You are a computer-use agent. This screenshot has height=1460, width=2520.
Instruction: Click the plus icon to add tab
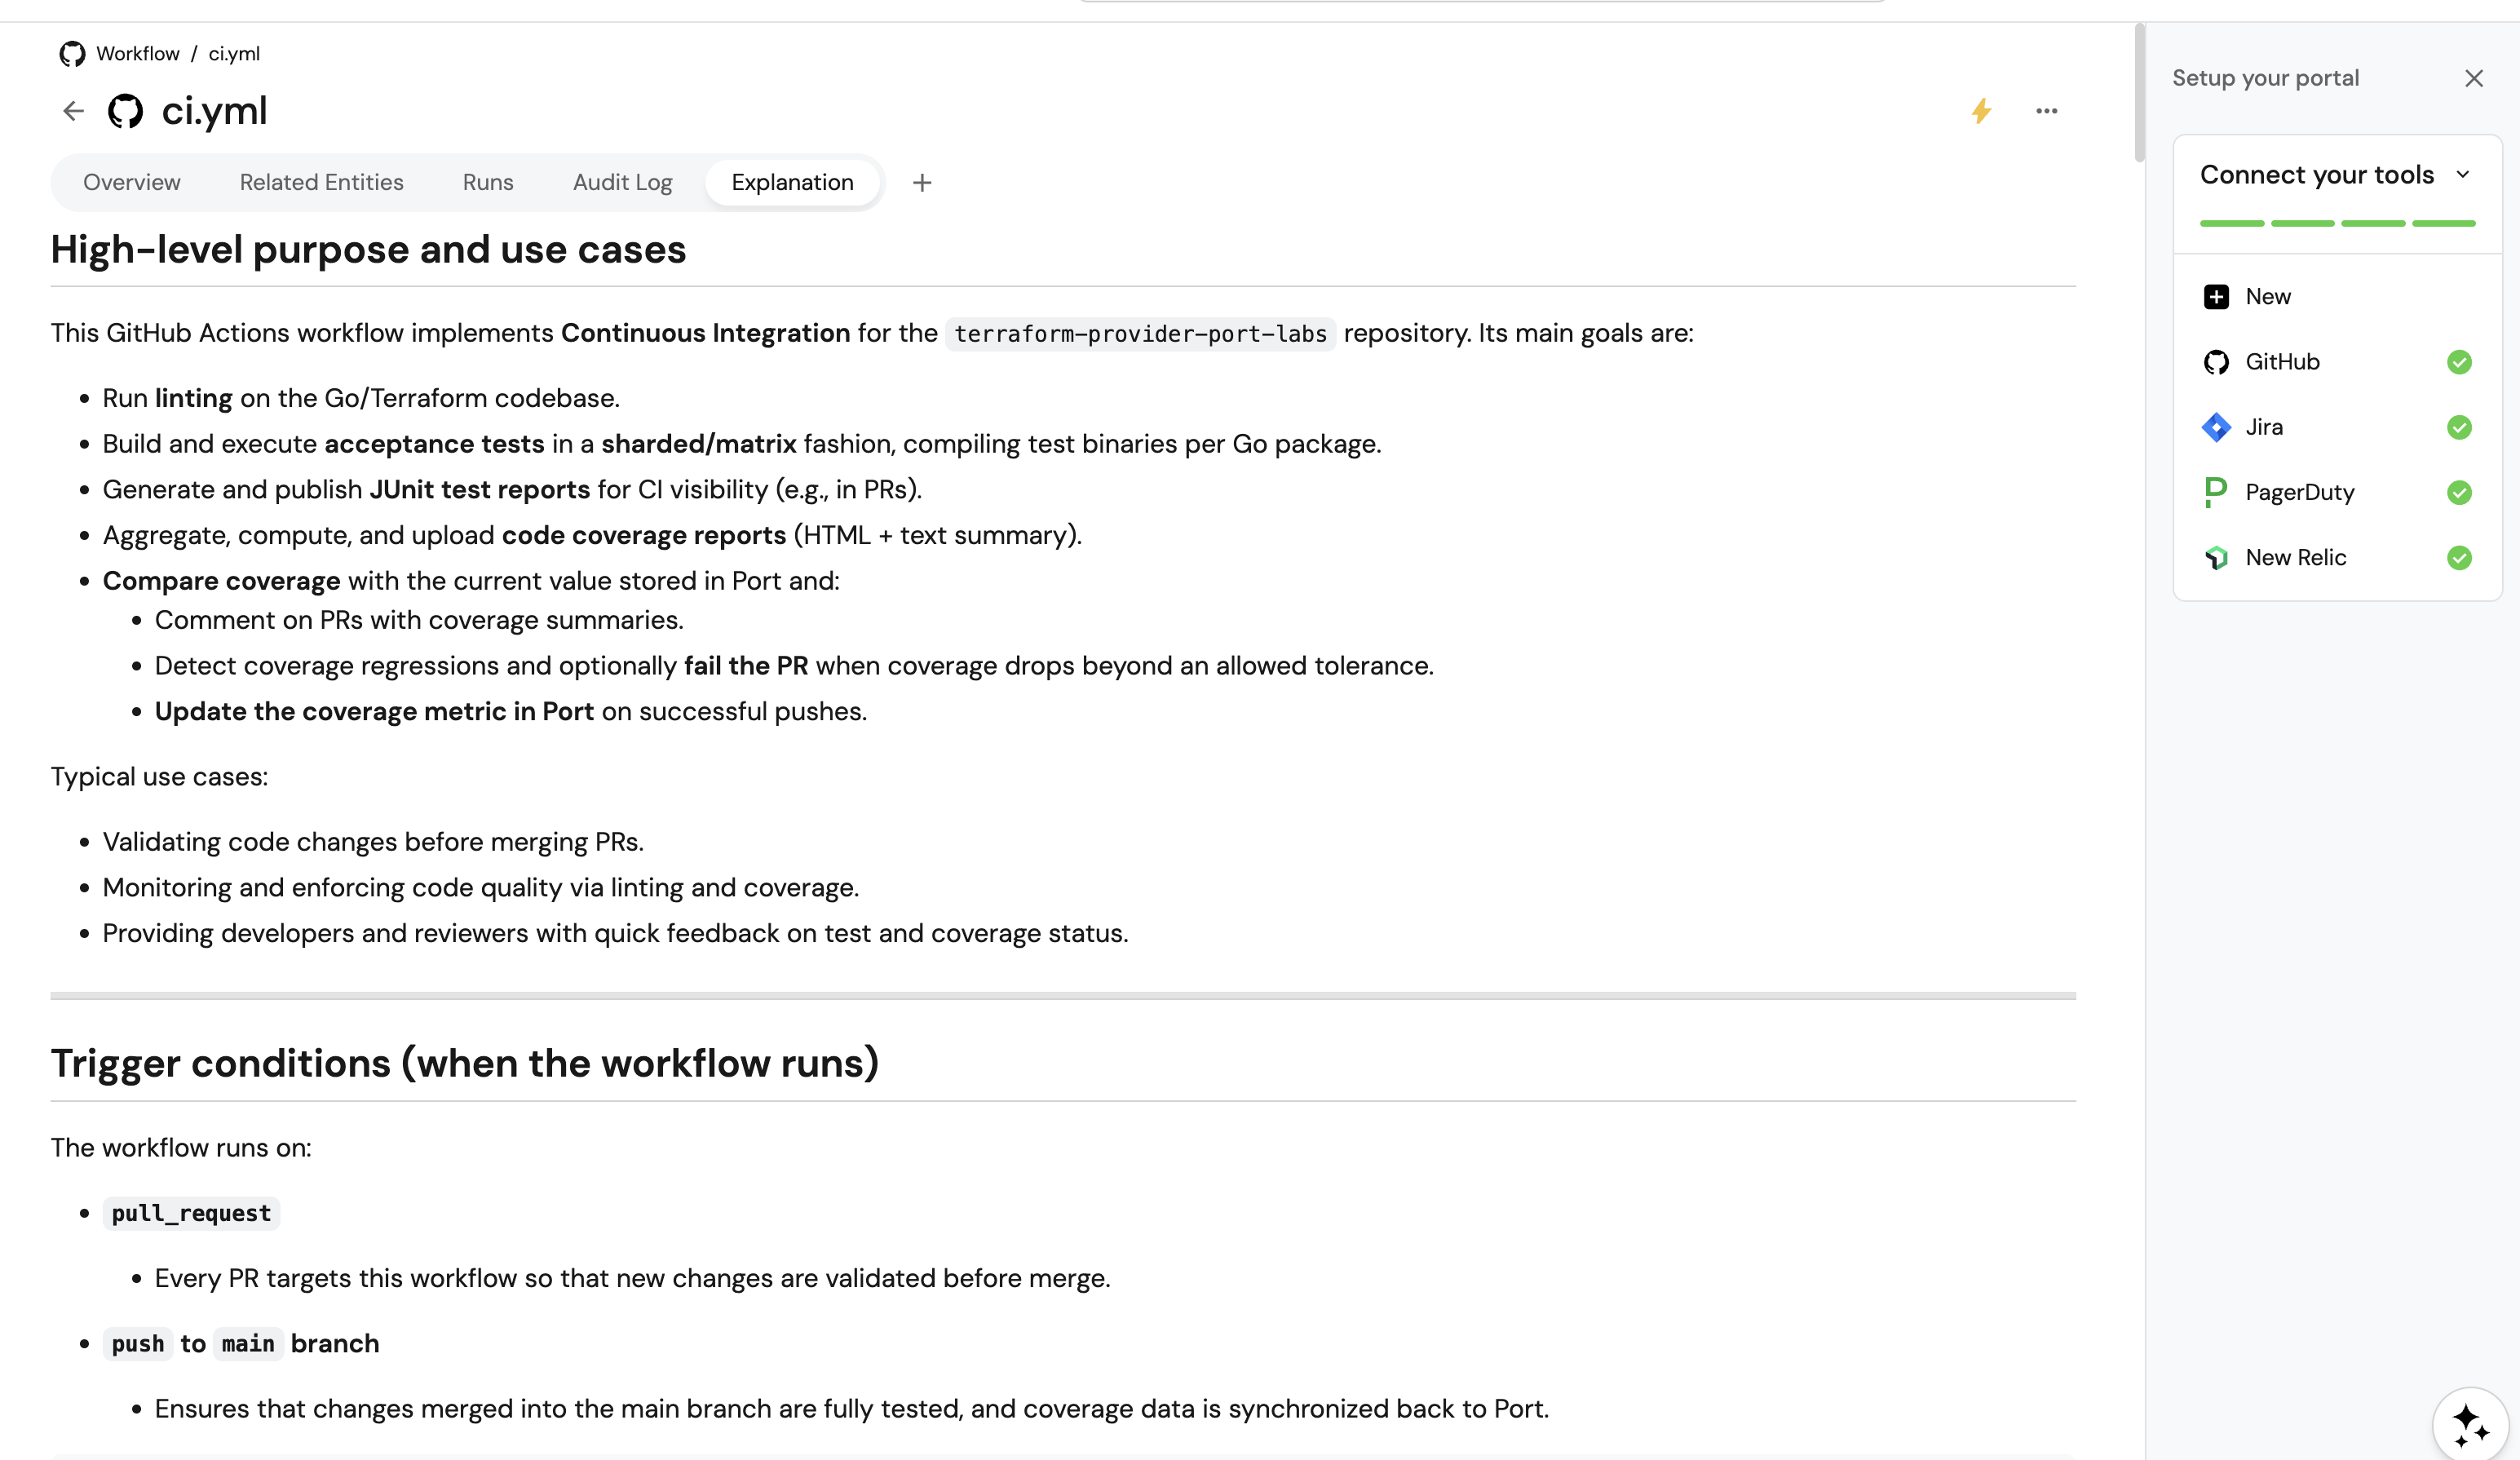[922, 183]
